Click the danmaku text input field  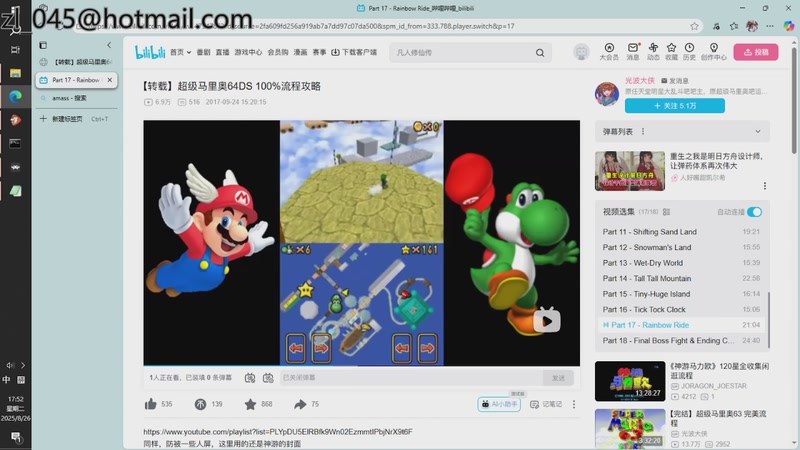click(411, 378)
